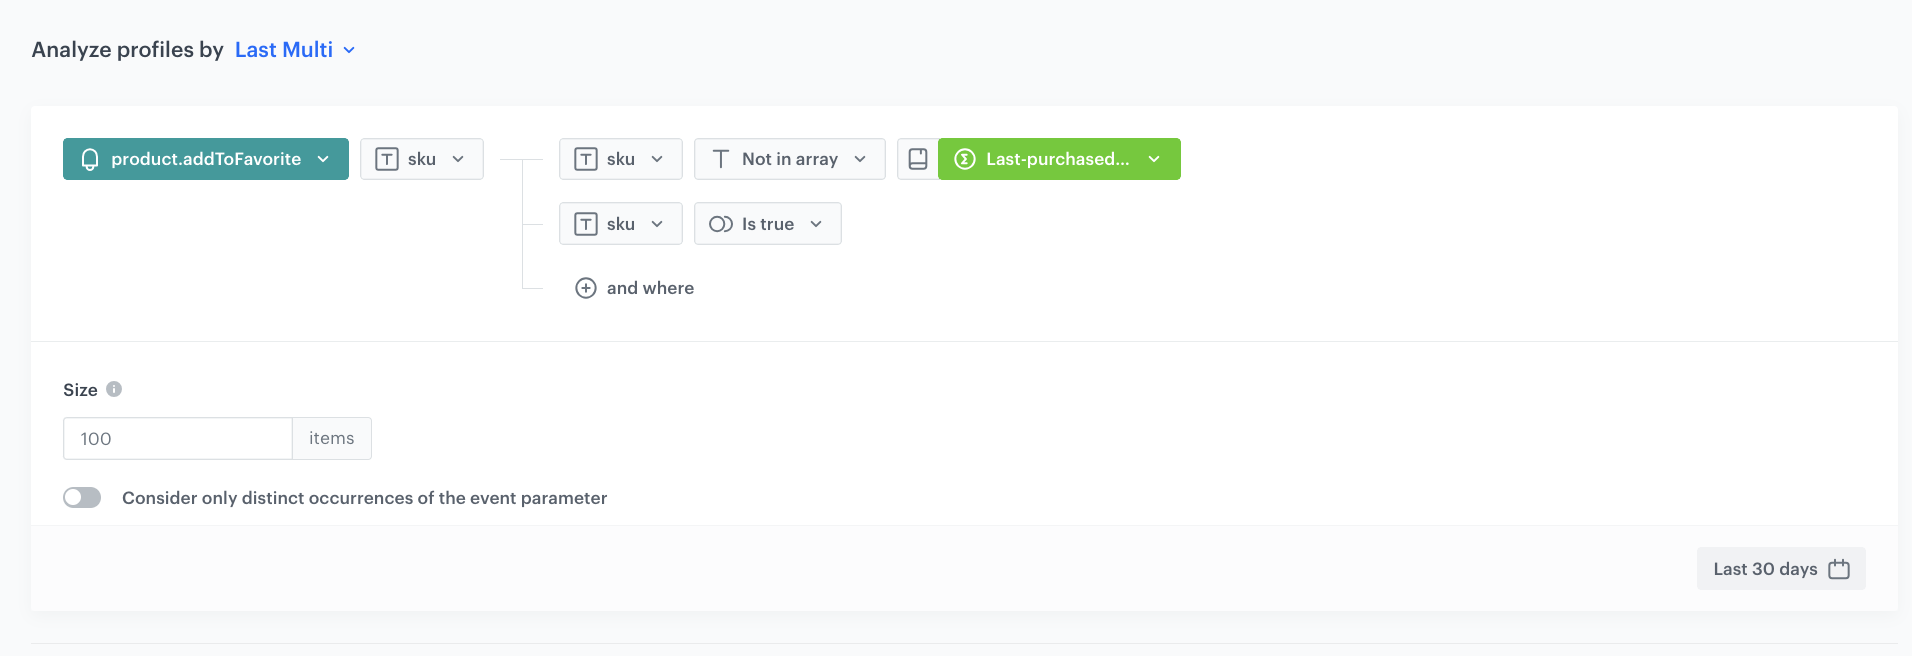Click the bell icon on product.addToFavorite
1912x656 pixels.
click(x=90, y=160)
